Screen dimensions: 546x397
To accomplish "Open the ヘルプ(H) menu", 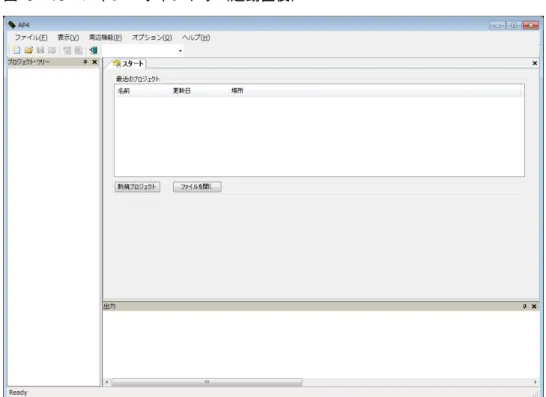I will pos(196,38).
